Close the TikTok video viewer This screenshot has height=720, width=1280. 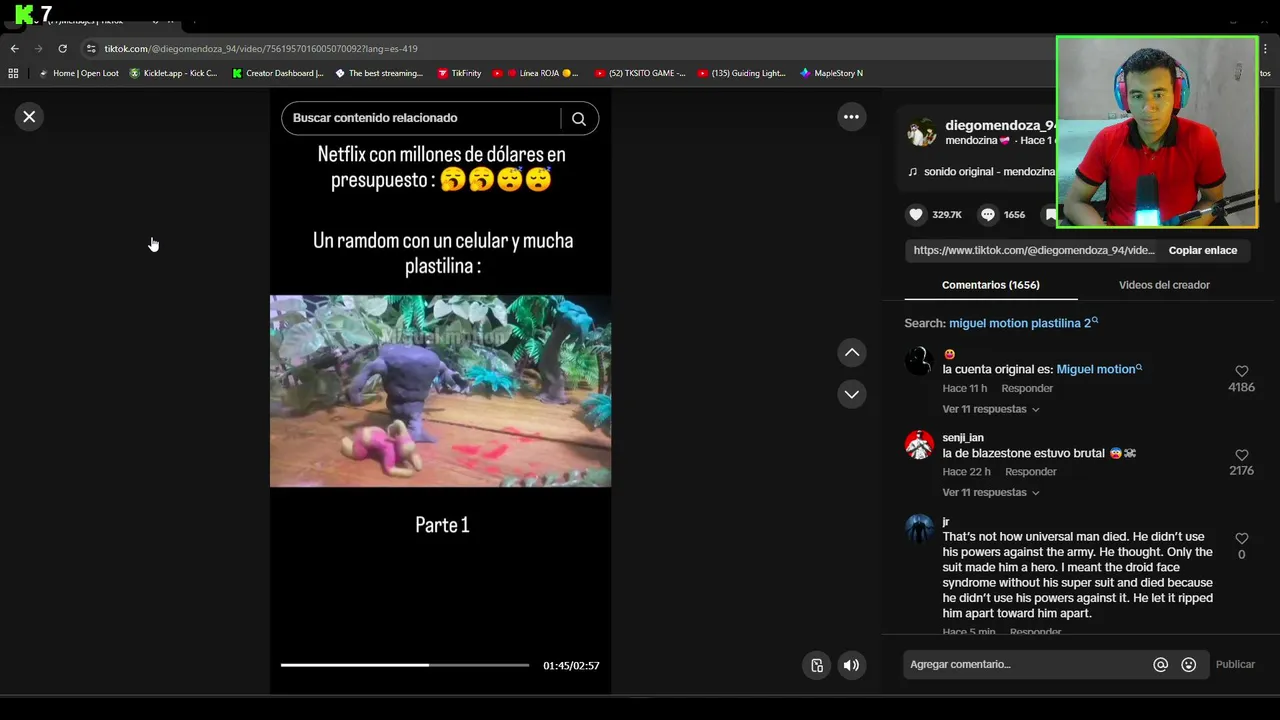(29, 117)
